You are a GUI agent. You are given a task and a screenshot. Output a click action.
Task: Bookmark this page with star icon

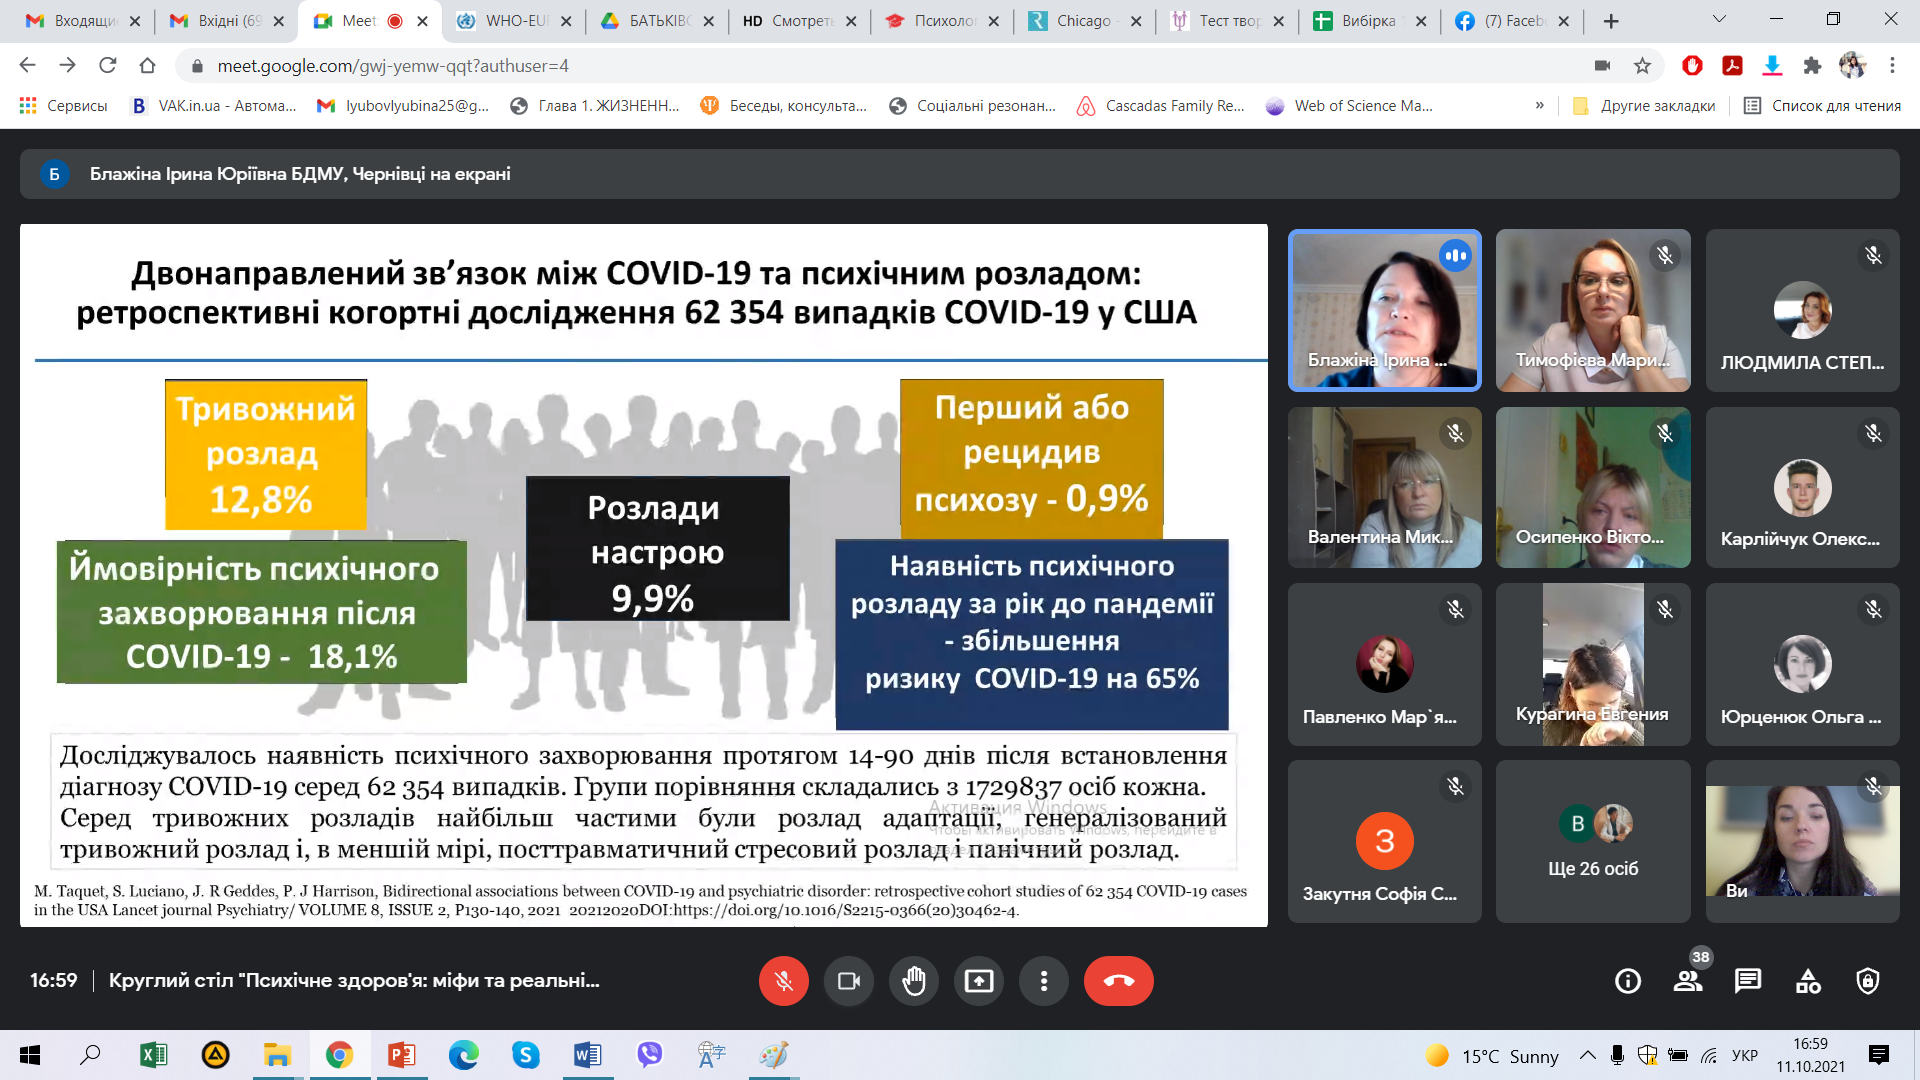[x=1642, y=66]
